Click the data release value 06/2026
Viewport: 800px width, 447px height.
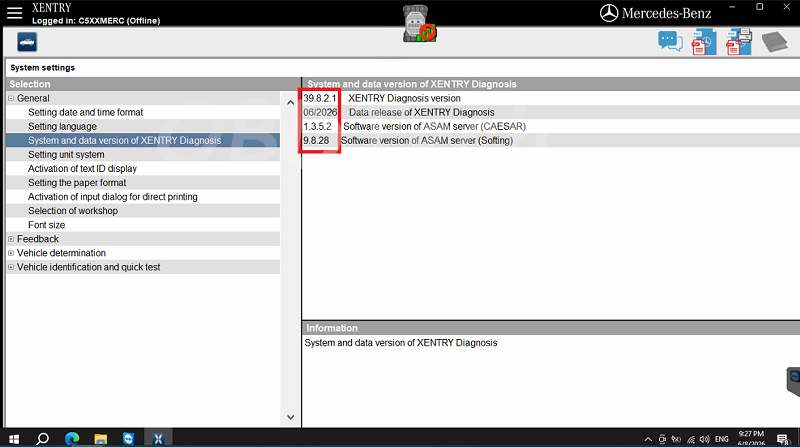[320, 112]
